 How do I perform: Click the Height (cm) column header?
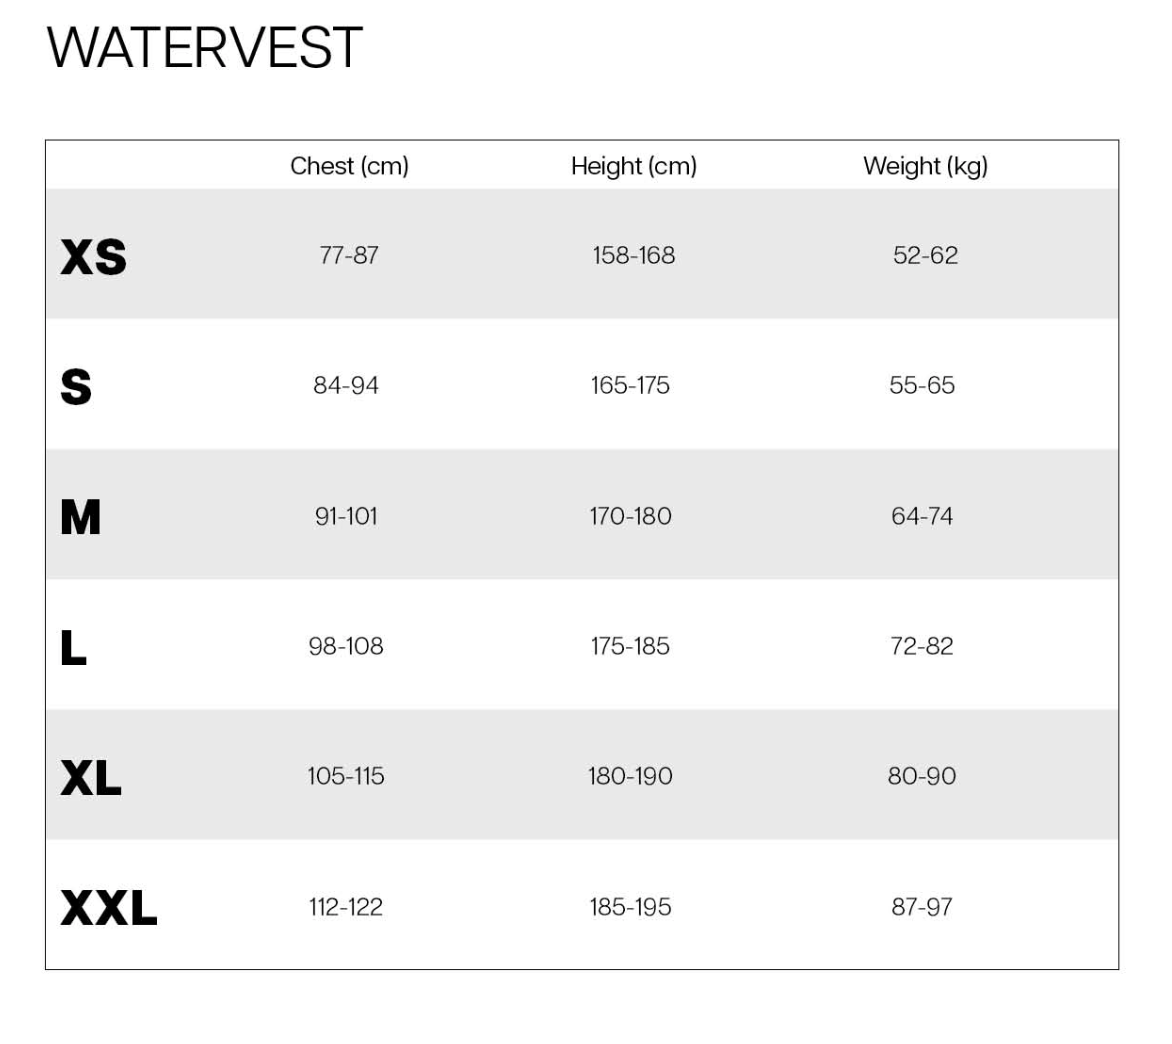coord(633,166)
